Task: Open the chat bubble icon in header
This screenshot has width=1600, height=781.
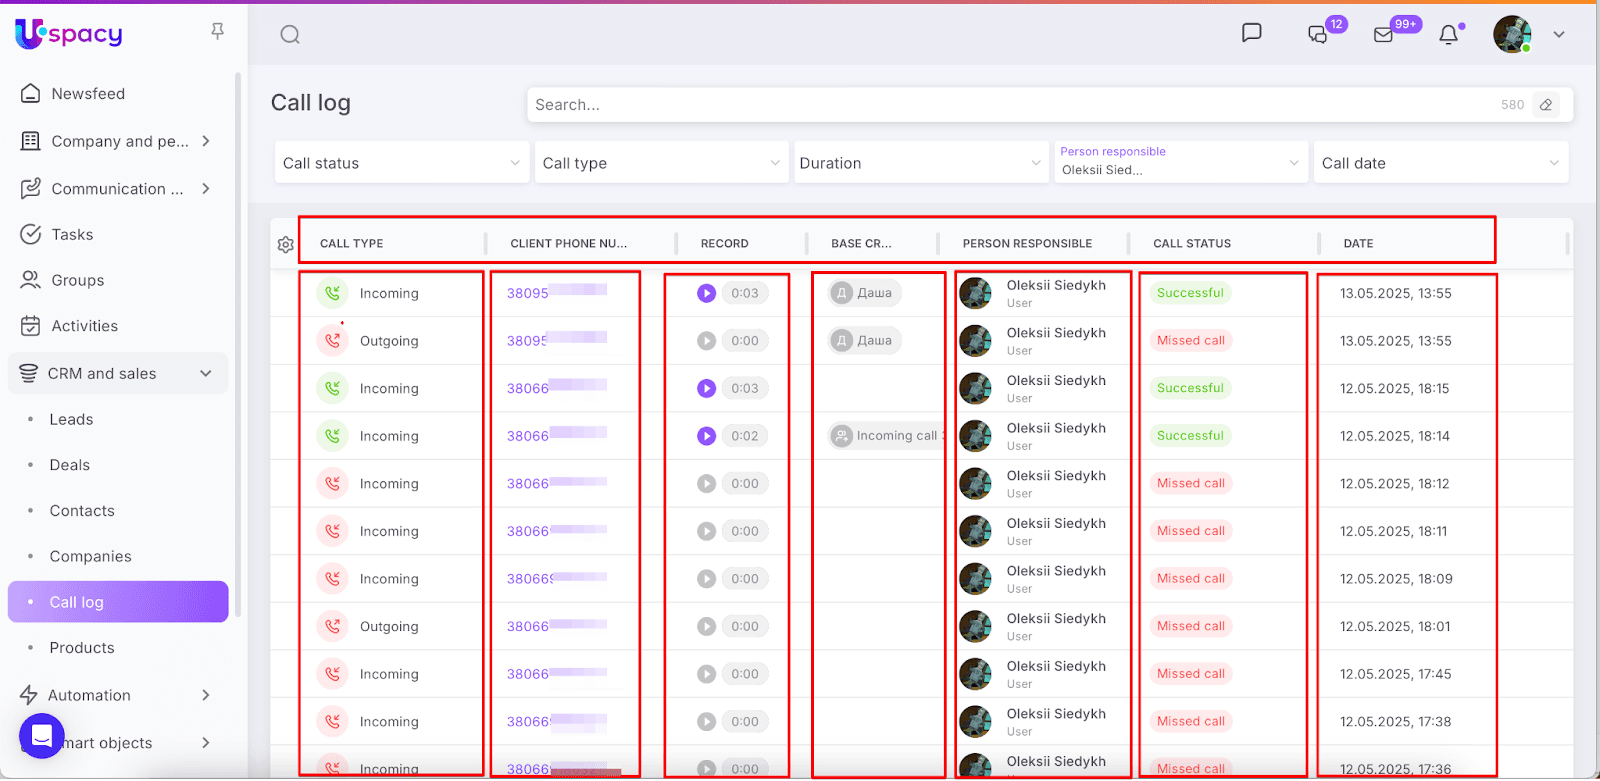Action: 1251,33
